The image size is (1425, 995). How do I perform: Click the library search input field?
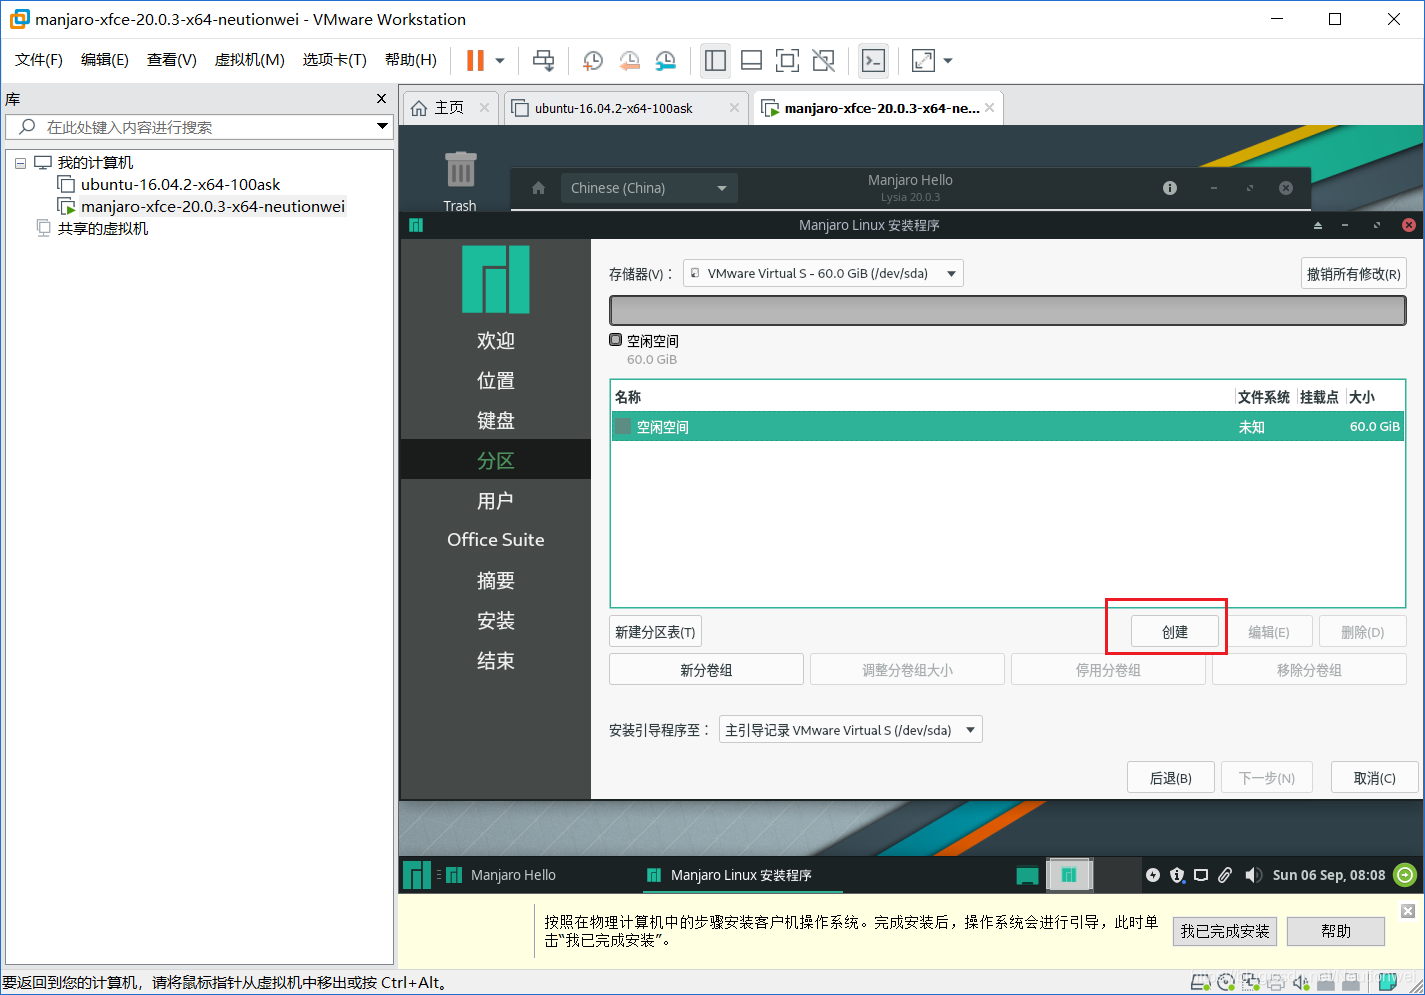(x=190, y=127)
